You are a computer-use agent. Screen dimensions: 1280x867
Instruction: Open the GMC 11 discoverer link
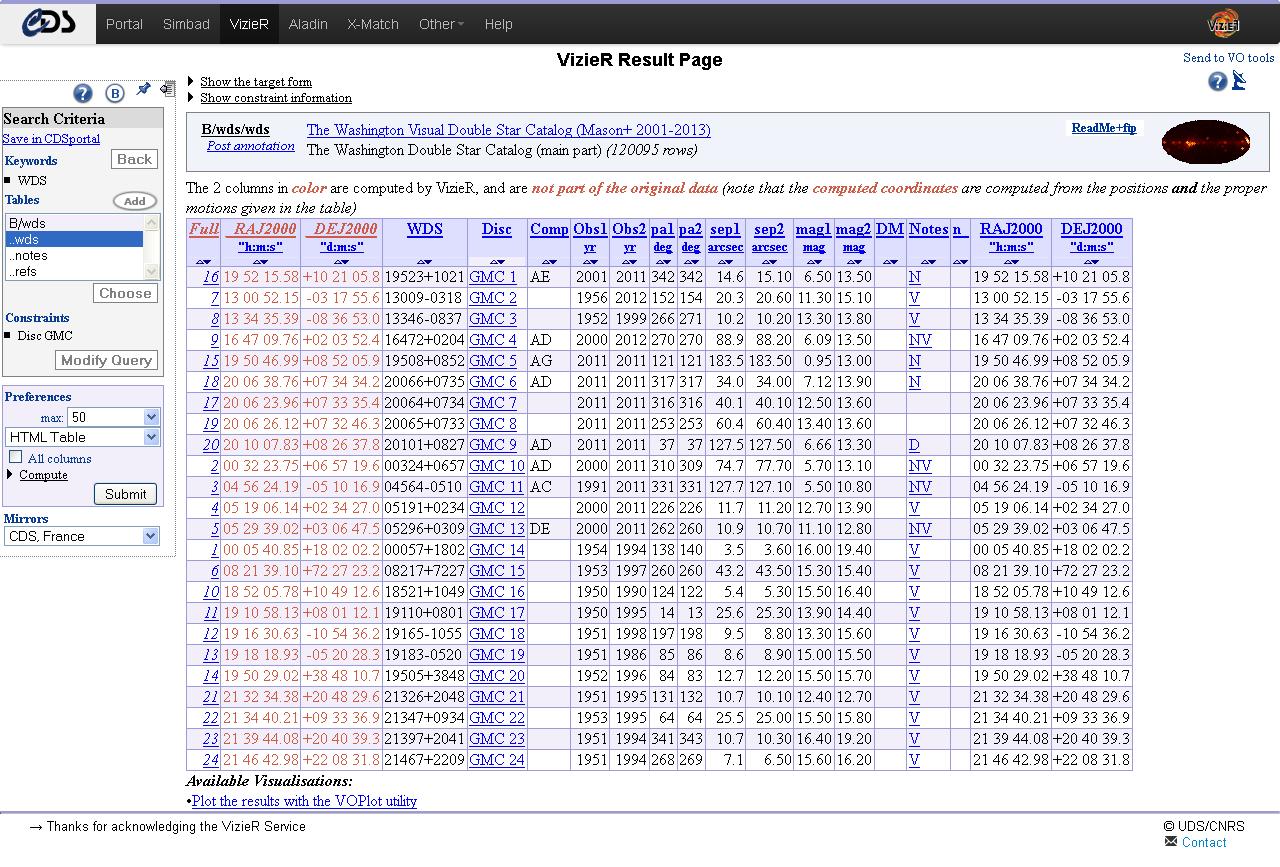click(497, 487)
